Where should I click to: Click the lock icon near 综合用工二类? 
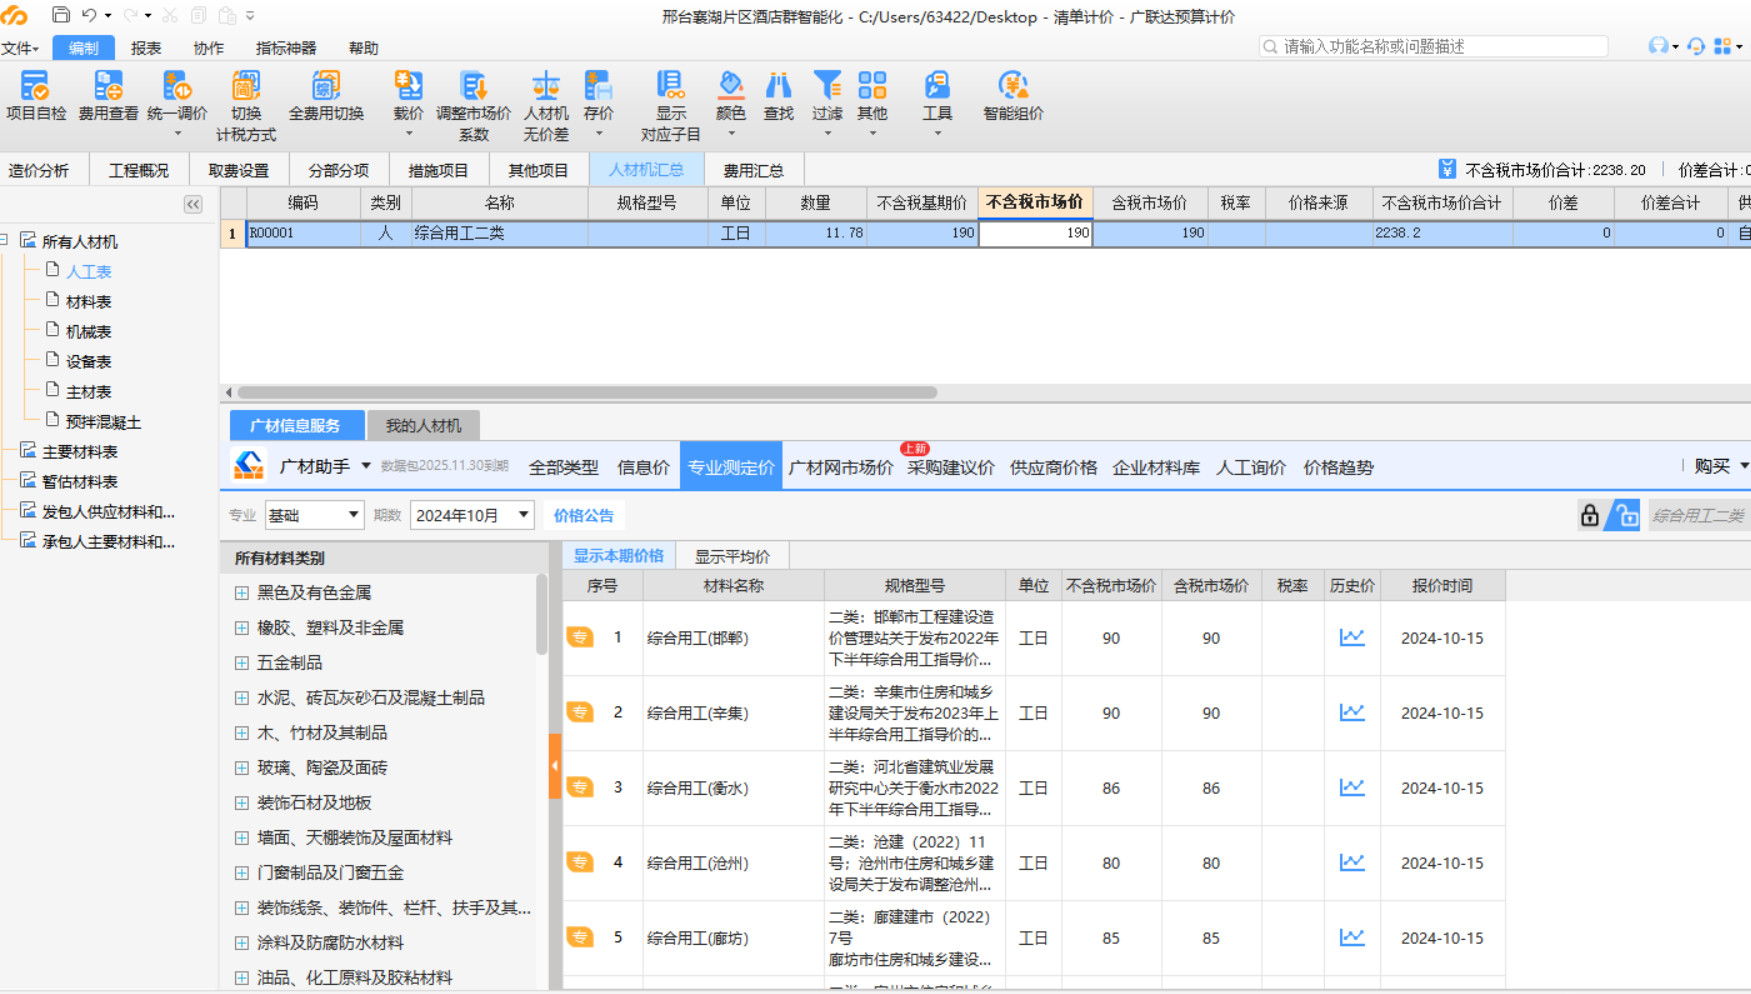[1589, 515]
